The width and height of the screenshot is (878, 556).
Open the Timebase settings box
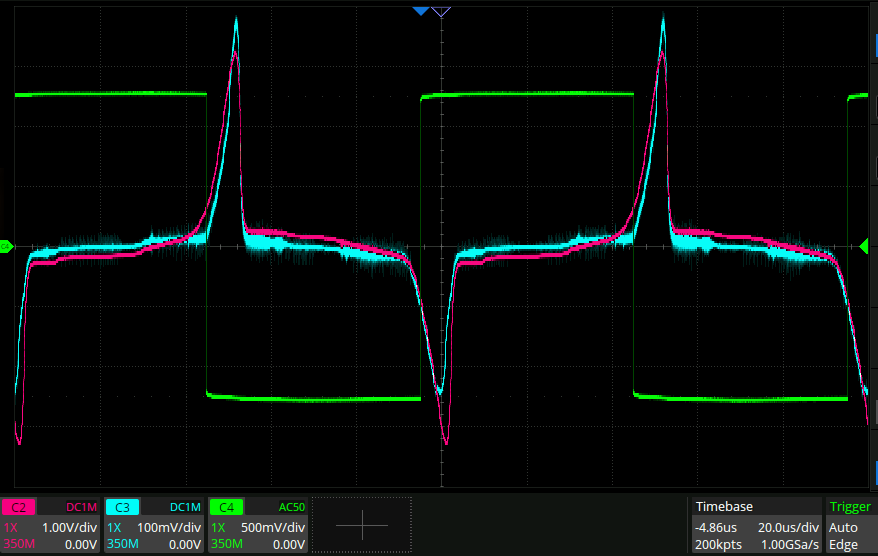point(756,525)
